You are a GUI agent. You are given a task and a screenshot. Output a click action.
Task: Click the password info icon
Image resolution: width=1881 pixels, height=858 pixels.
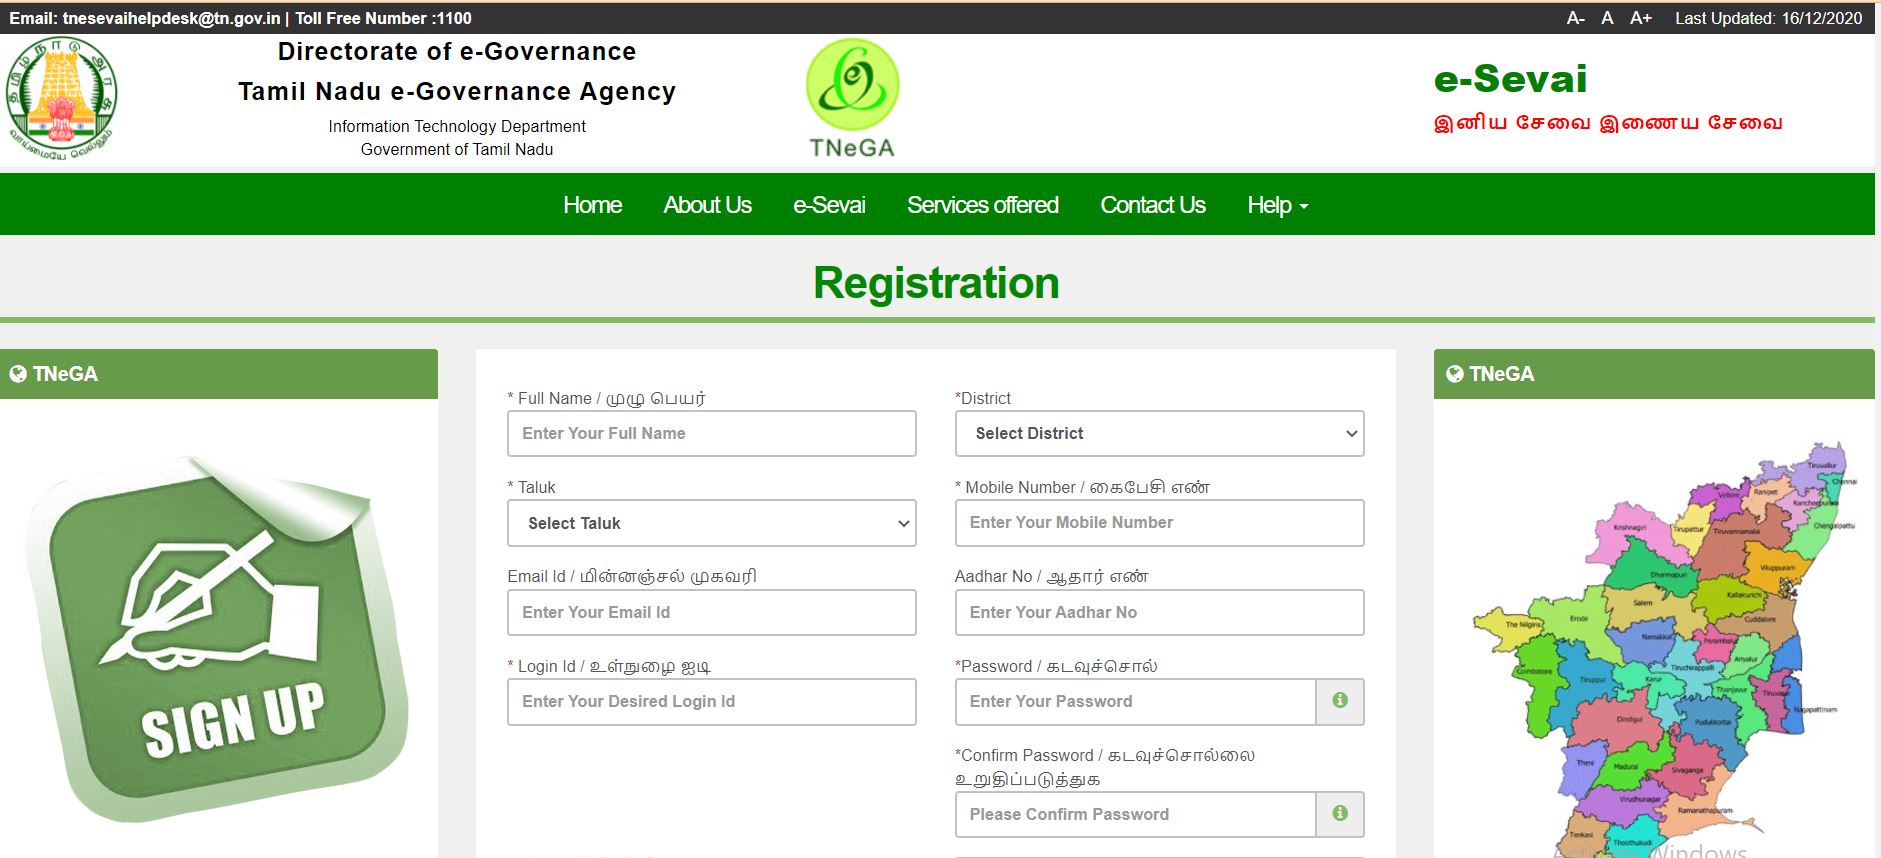[1340, 701]
